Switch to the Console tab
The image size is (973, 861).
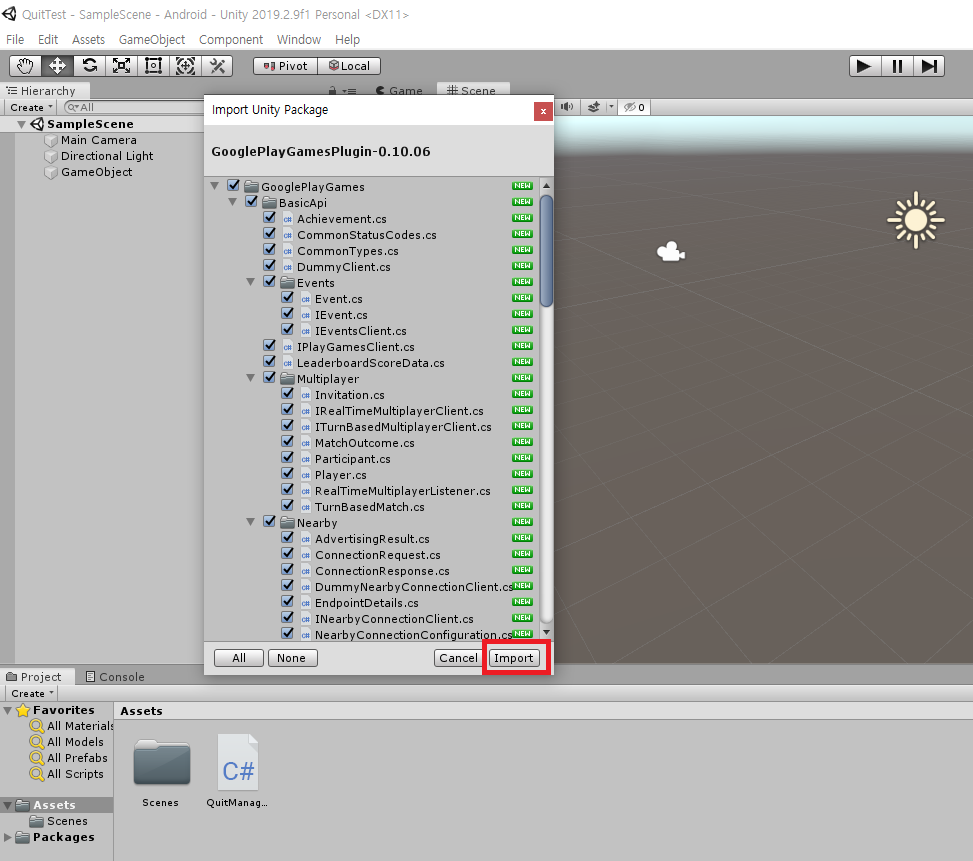(115, 677)
